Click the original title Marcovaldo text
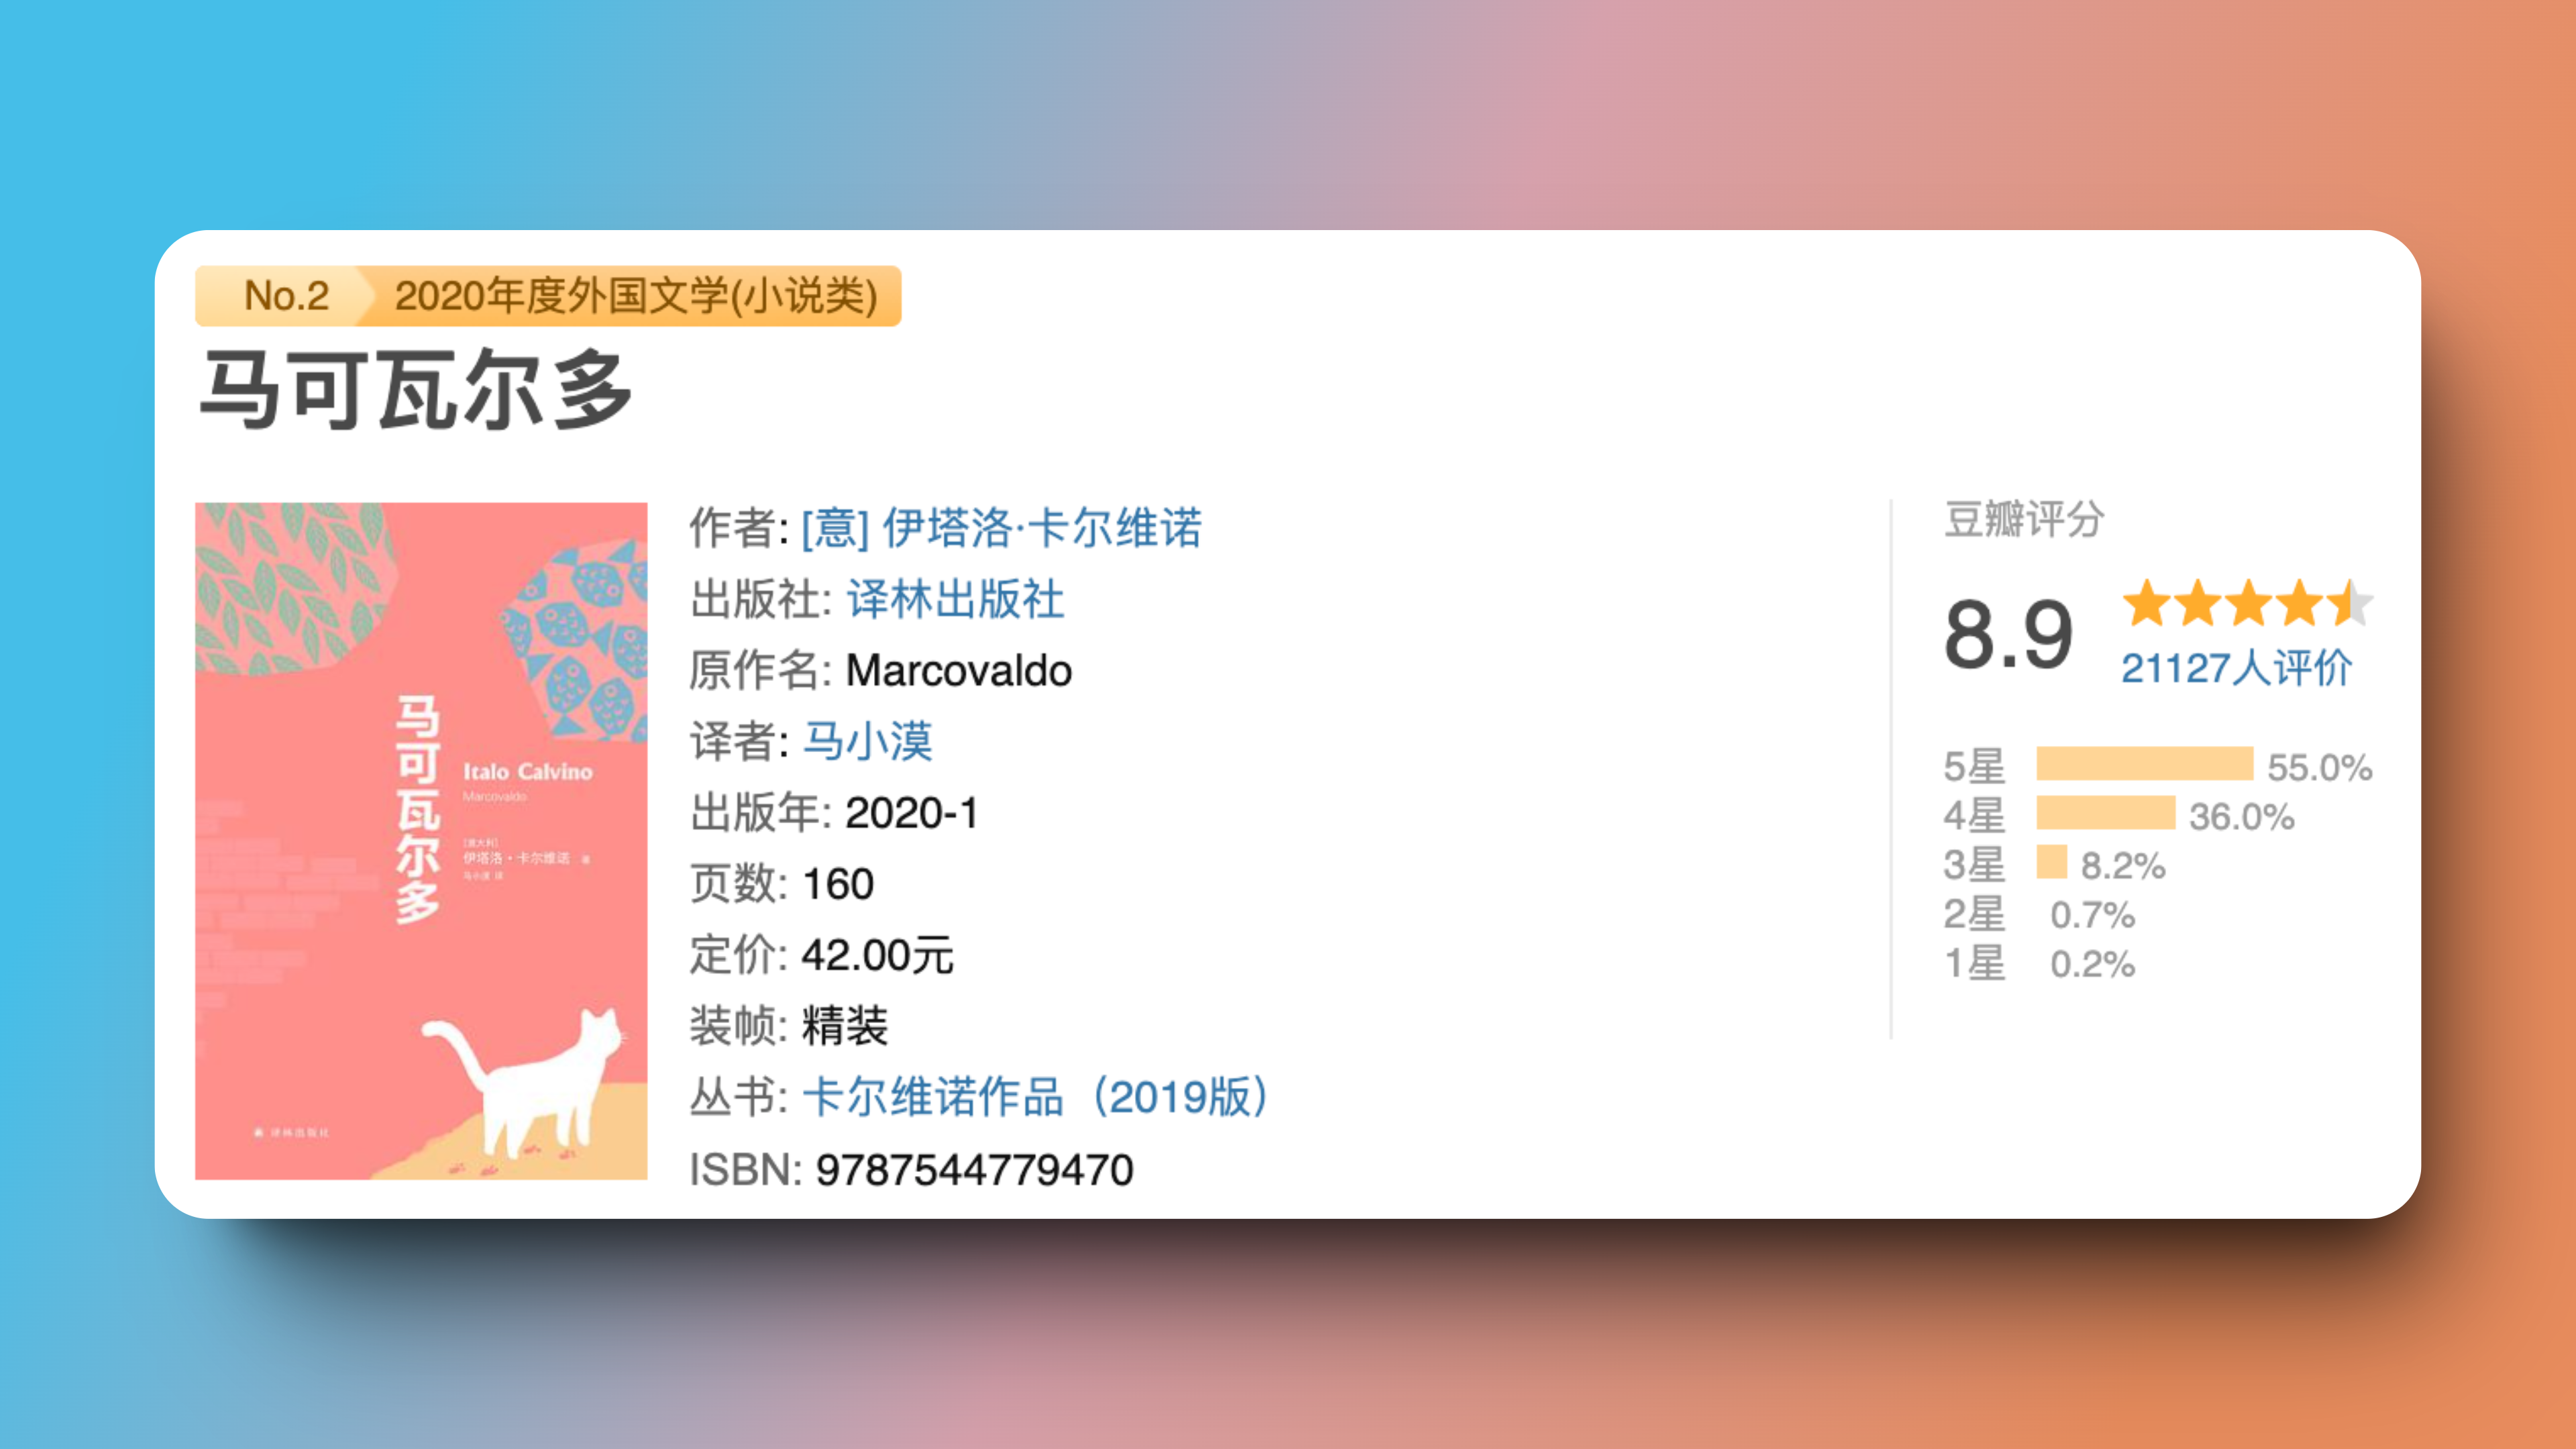The width and height of the screenshot is (2576, 1449). coord(958,671)
